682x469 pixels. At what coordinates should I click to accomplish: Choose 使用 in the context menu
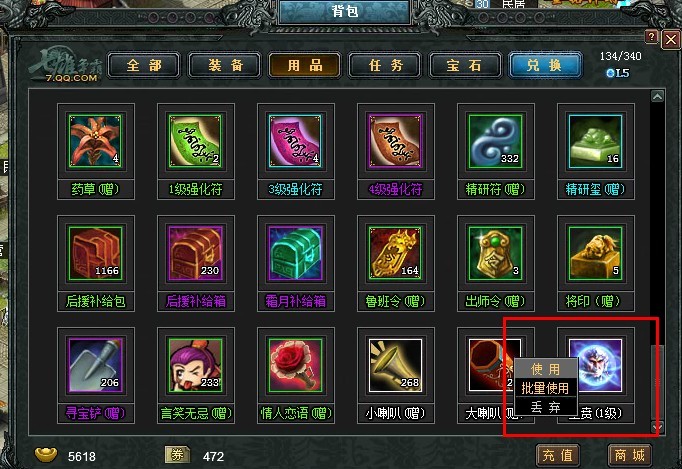pos(545,369)
